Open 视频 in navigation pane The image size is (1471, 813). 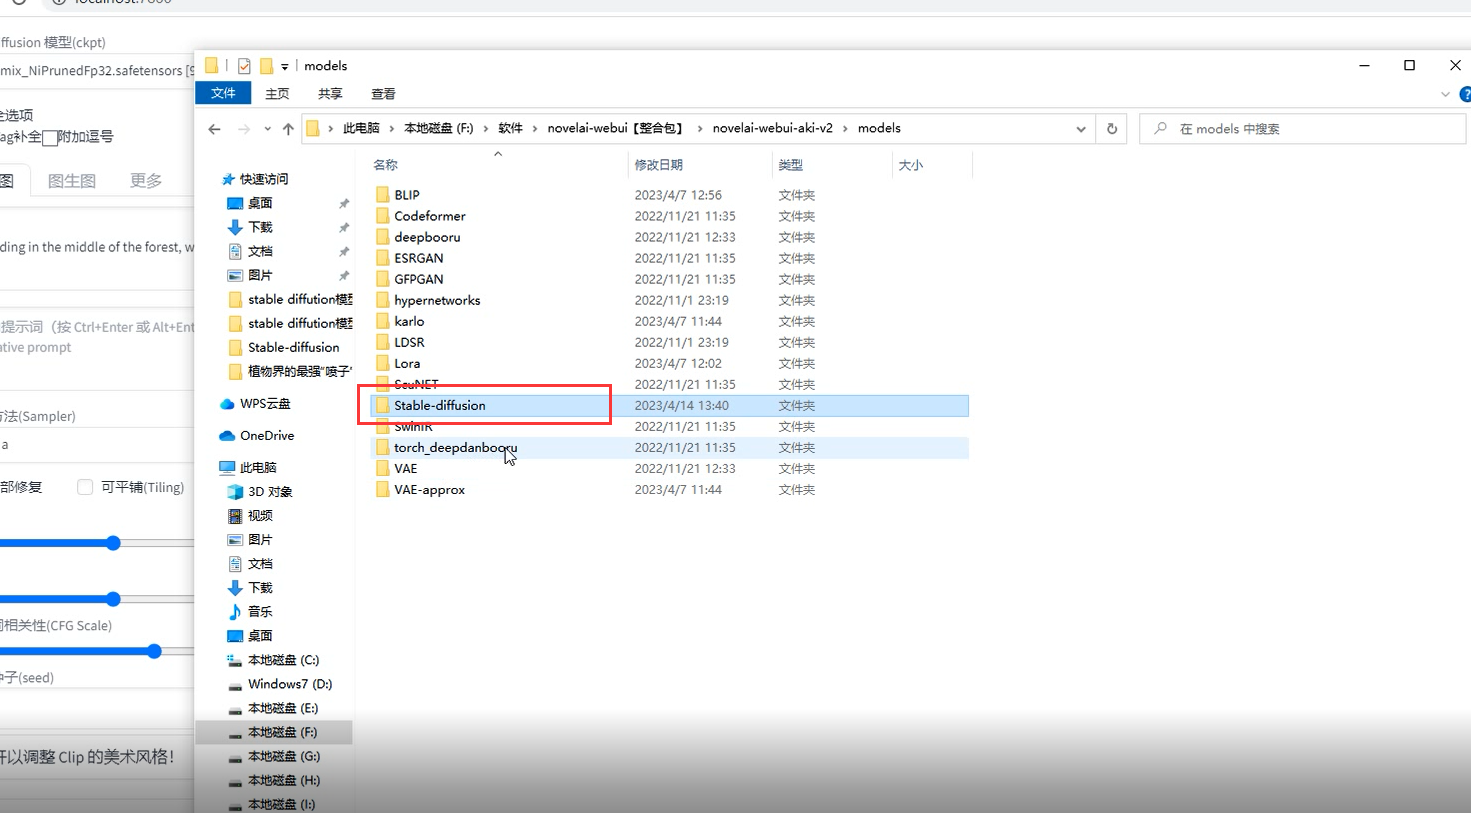260,515
